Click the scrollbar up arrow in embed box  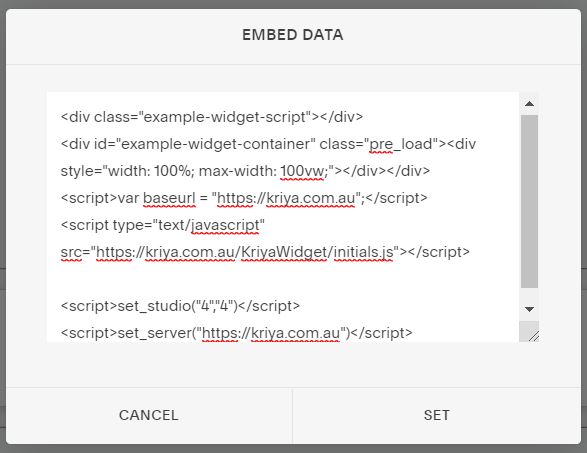(529, 104)
